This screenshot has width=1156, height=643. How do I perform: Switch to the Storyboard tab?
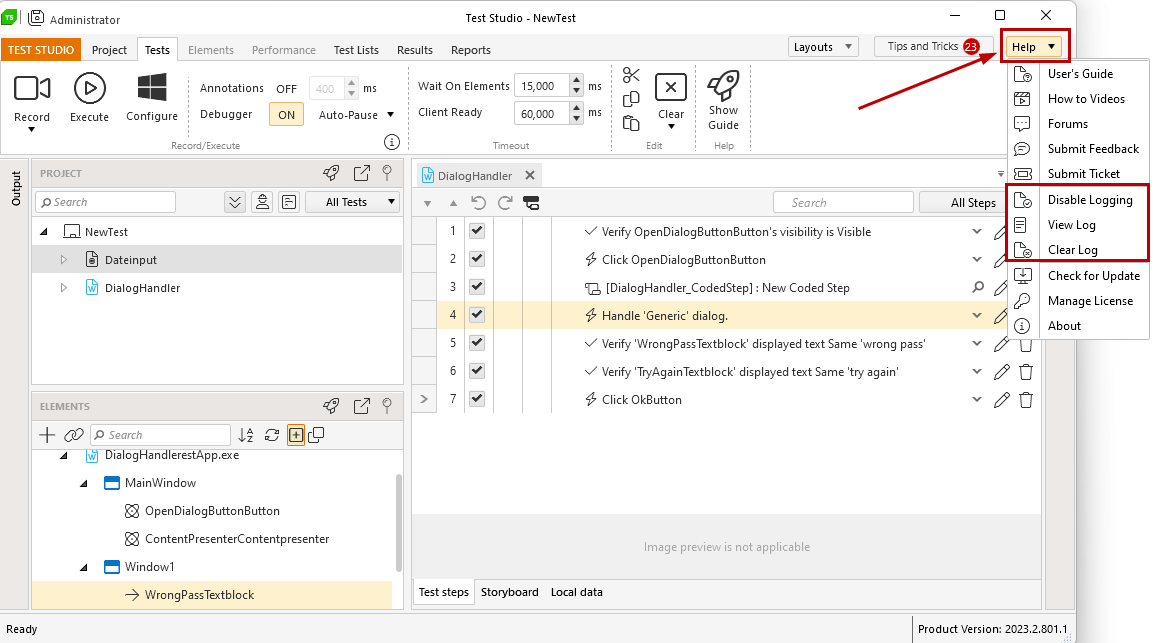click(509, 592)
